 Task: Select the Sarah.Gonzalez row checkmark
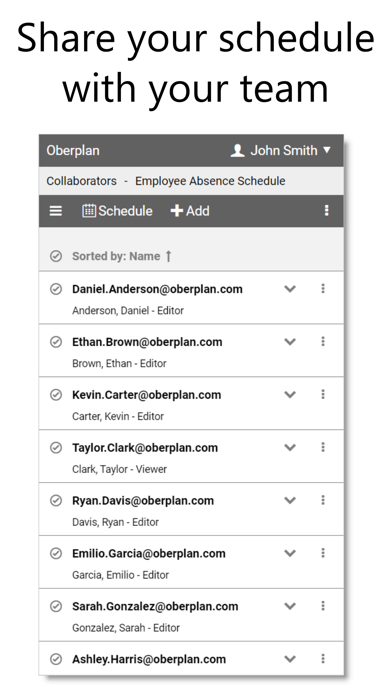coord(56,606)
